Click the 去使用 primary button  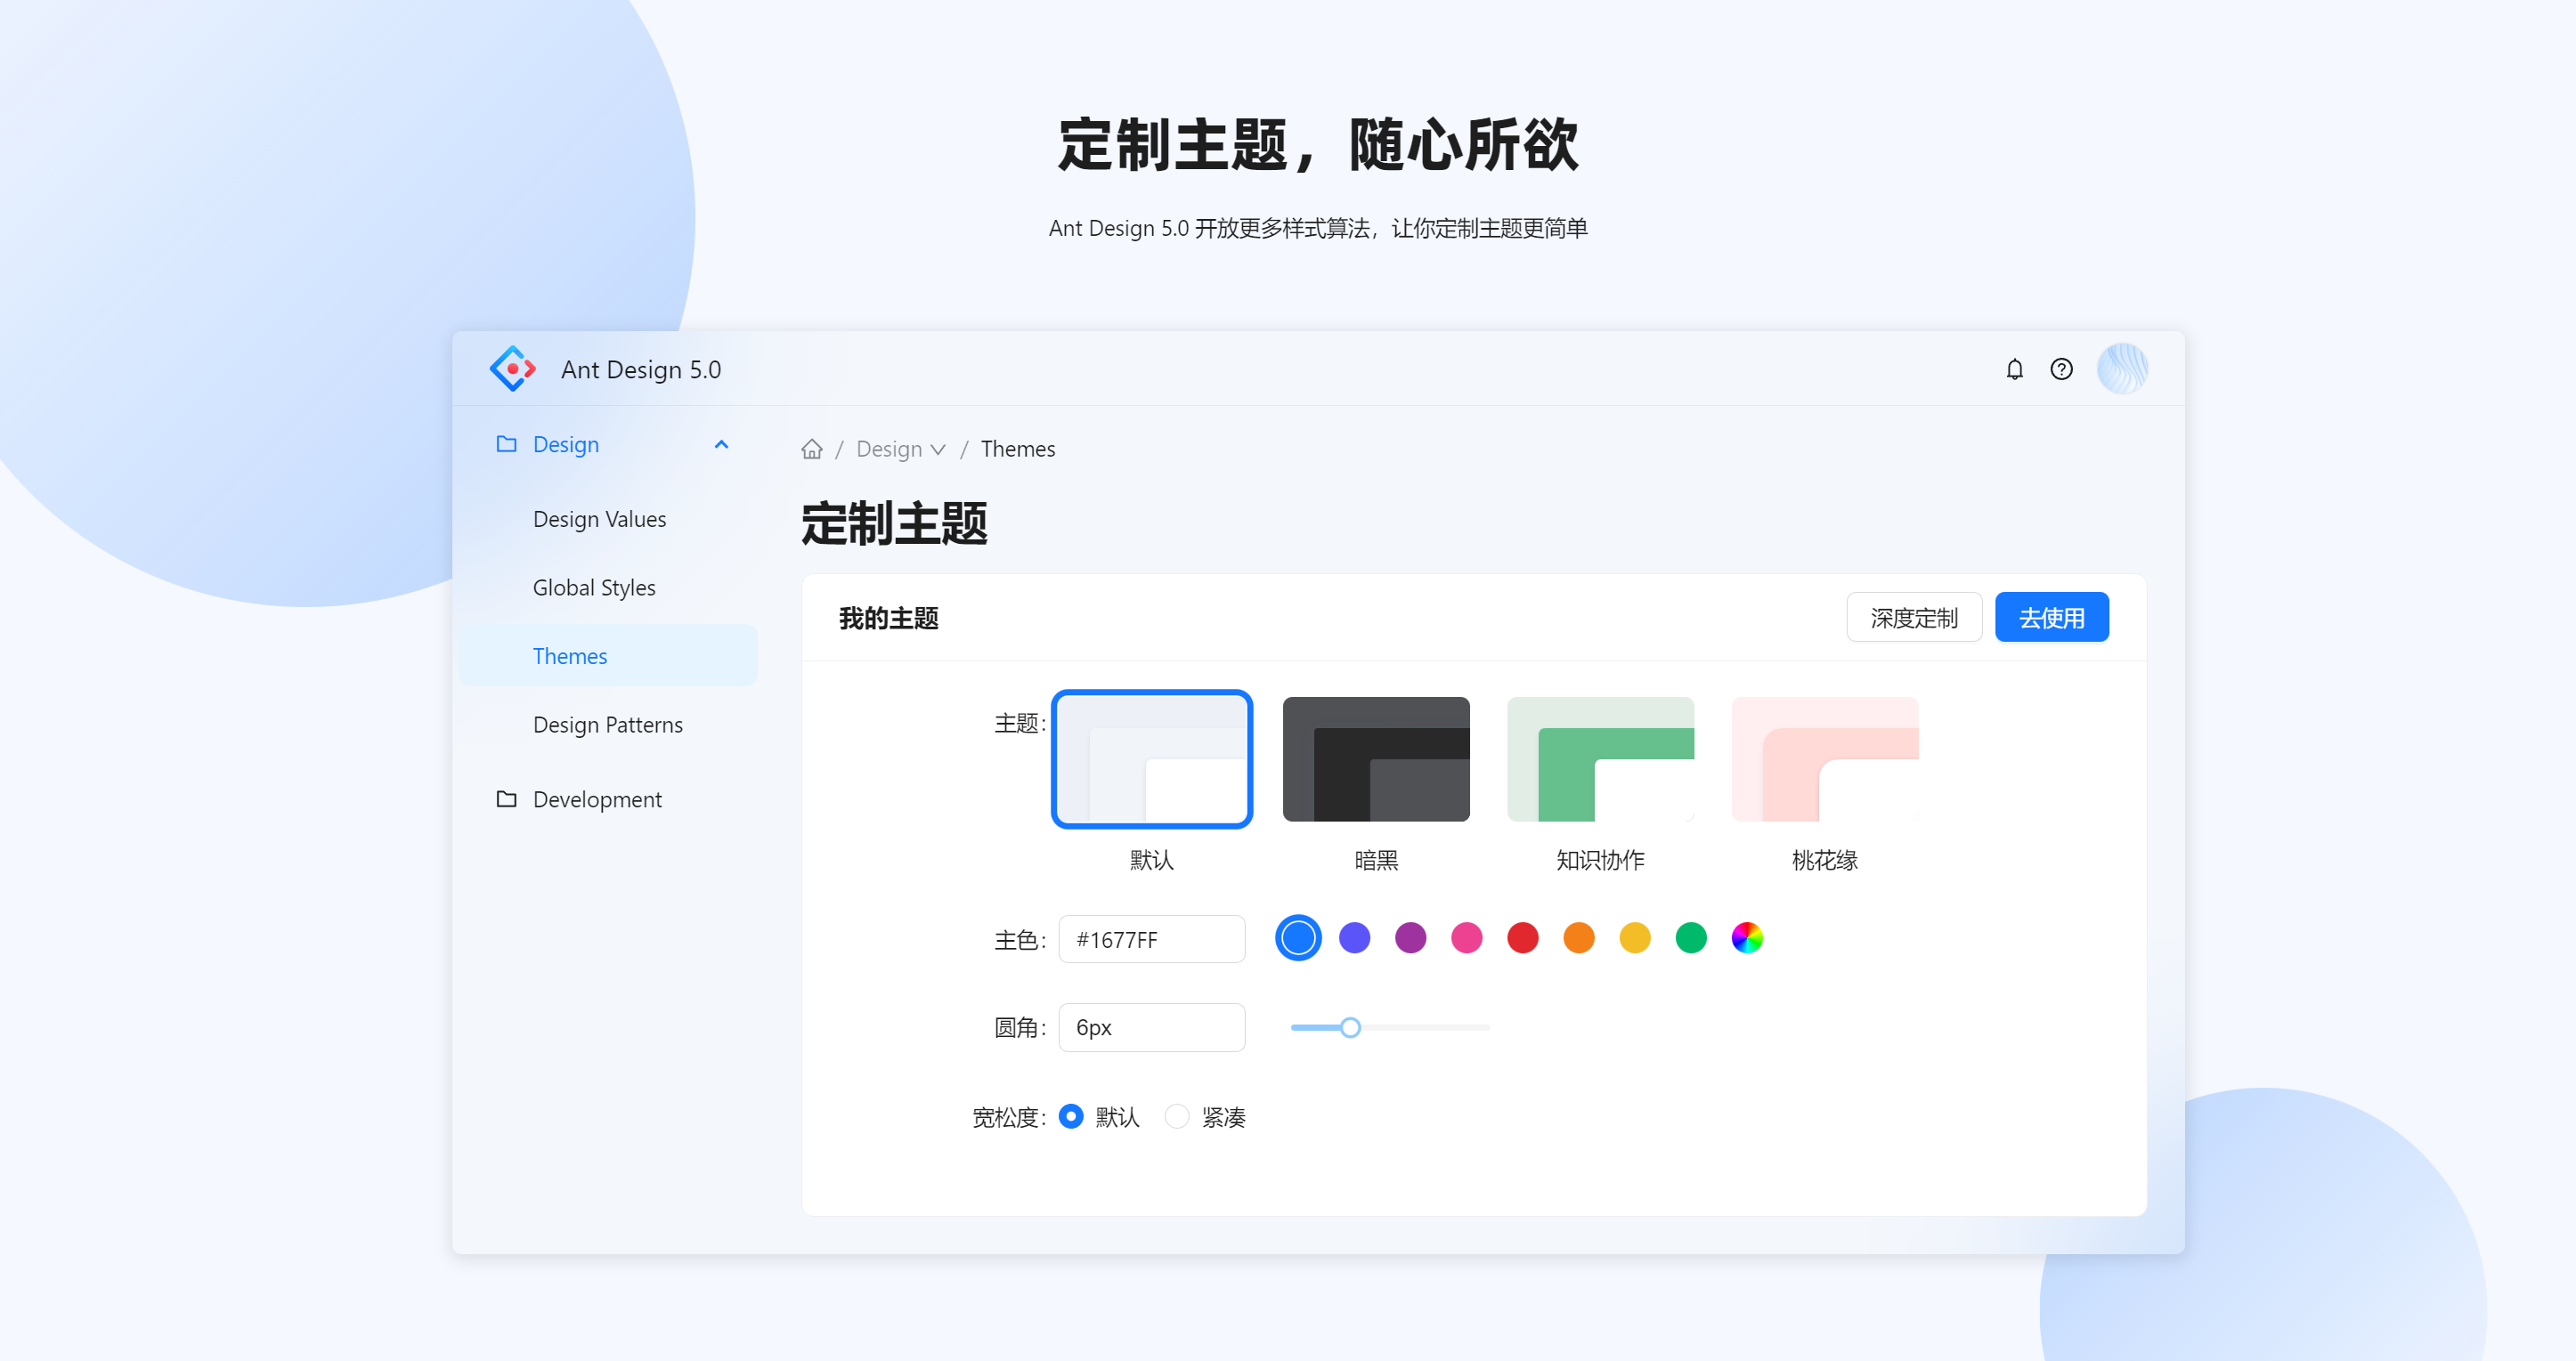(2051, 618)
